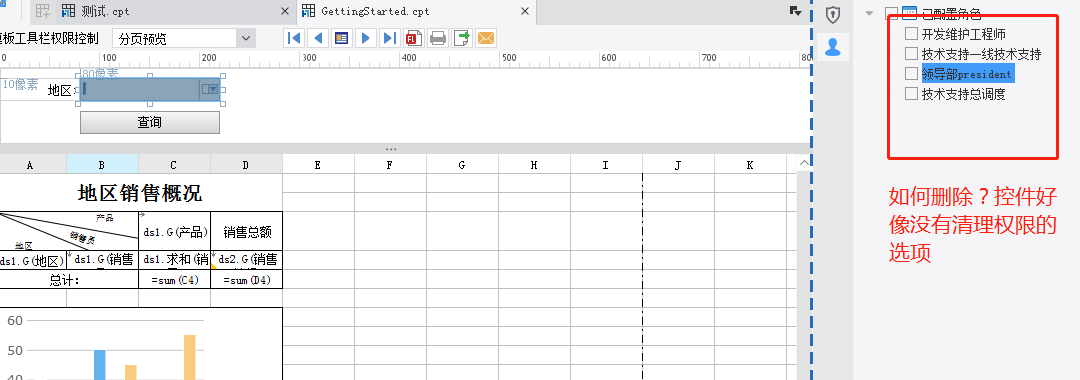
Task: Check the 已配置角色 root checkbox
Action: tap(891, 13)
